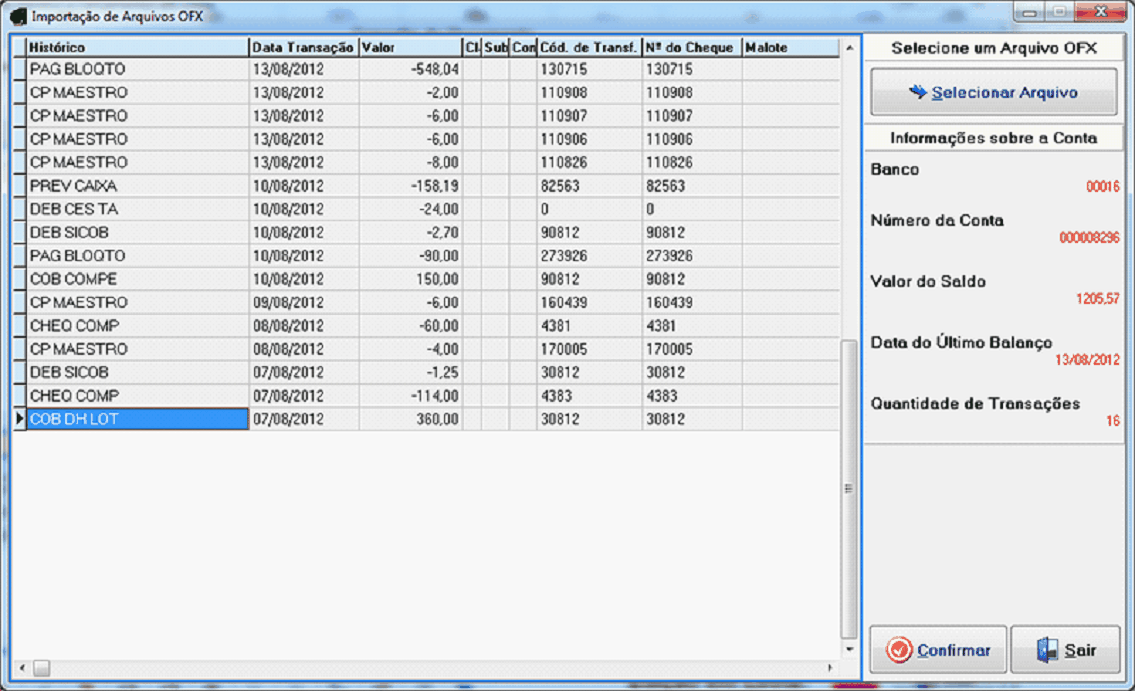Click the vertical scrollbar down arrow
Screen dimensions: 1136x692
[849, 649]
